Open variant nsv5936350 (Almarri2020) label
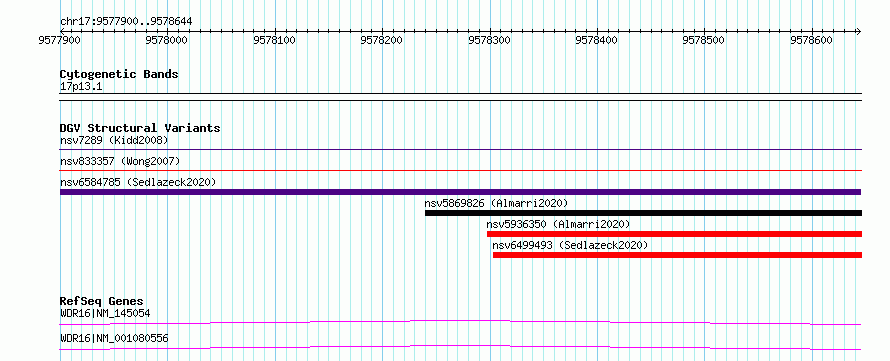This screenshot has height=361, width=890. coord(559,225)
